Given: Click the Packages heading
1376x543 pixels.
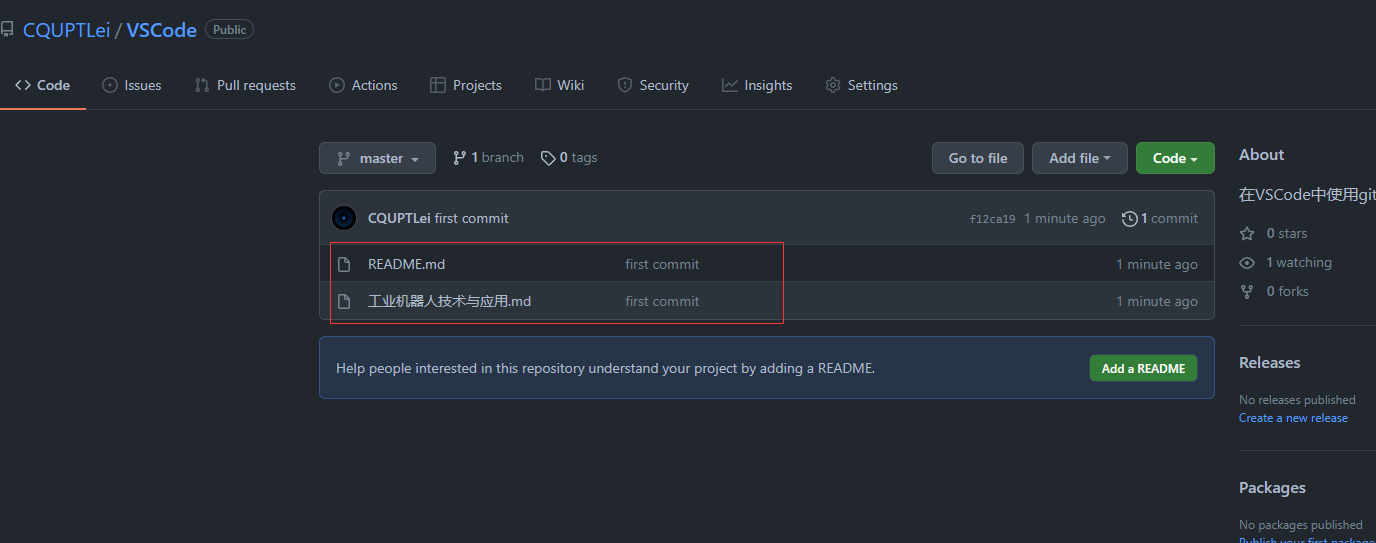Looking at the screenshot, I should click(1272, 487).
